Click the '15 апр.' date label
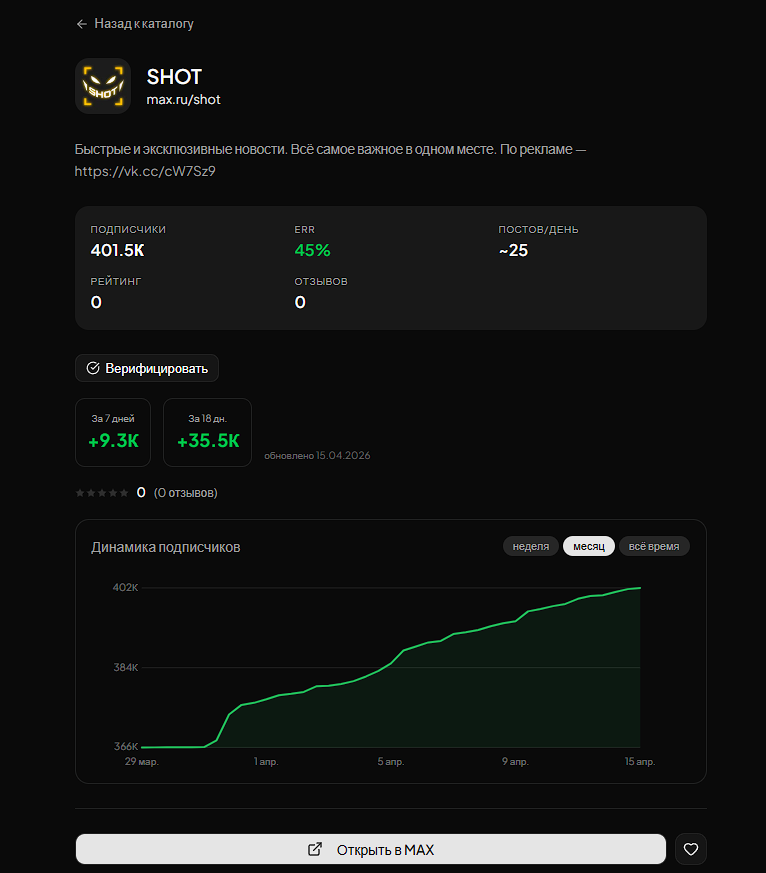 (x=640, y=761)
